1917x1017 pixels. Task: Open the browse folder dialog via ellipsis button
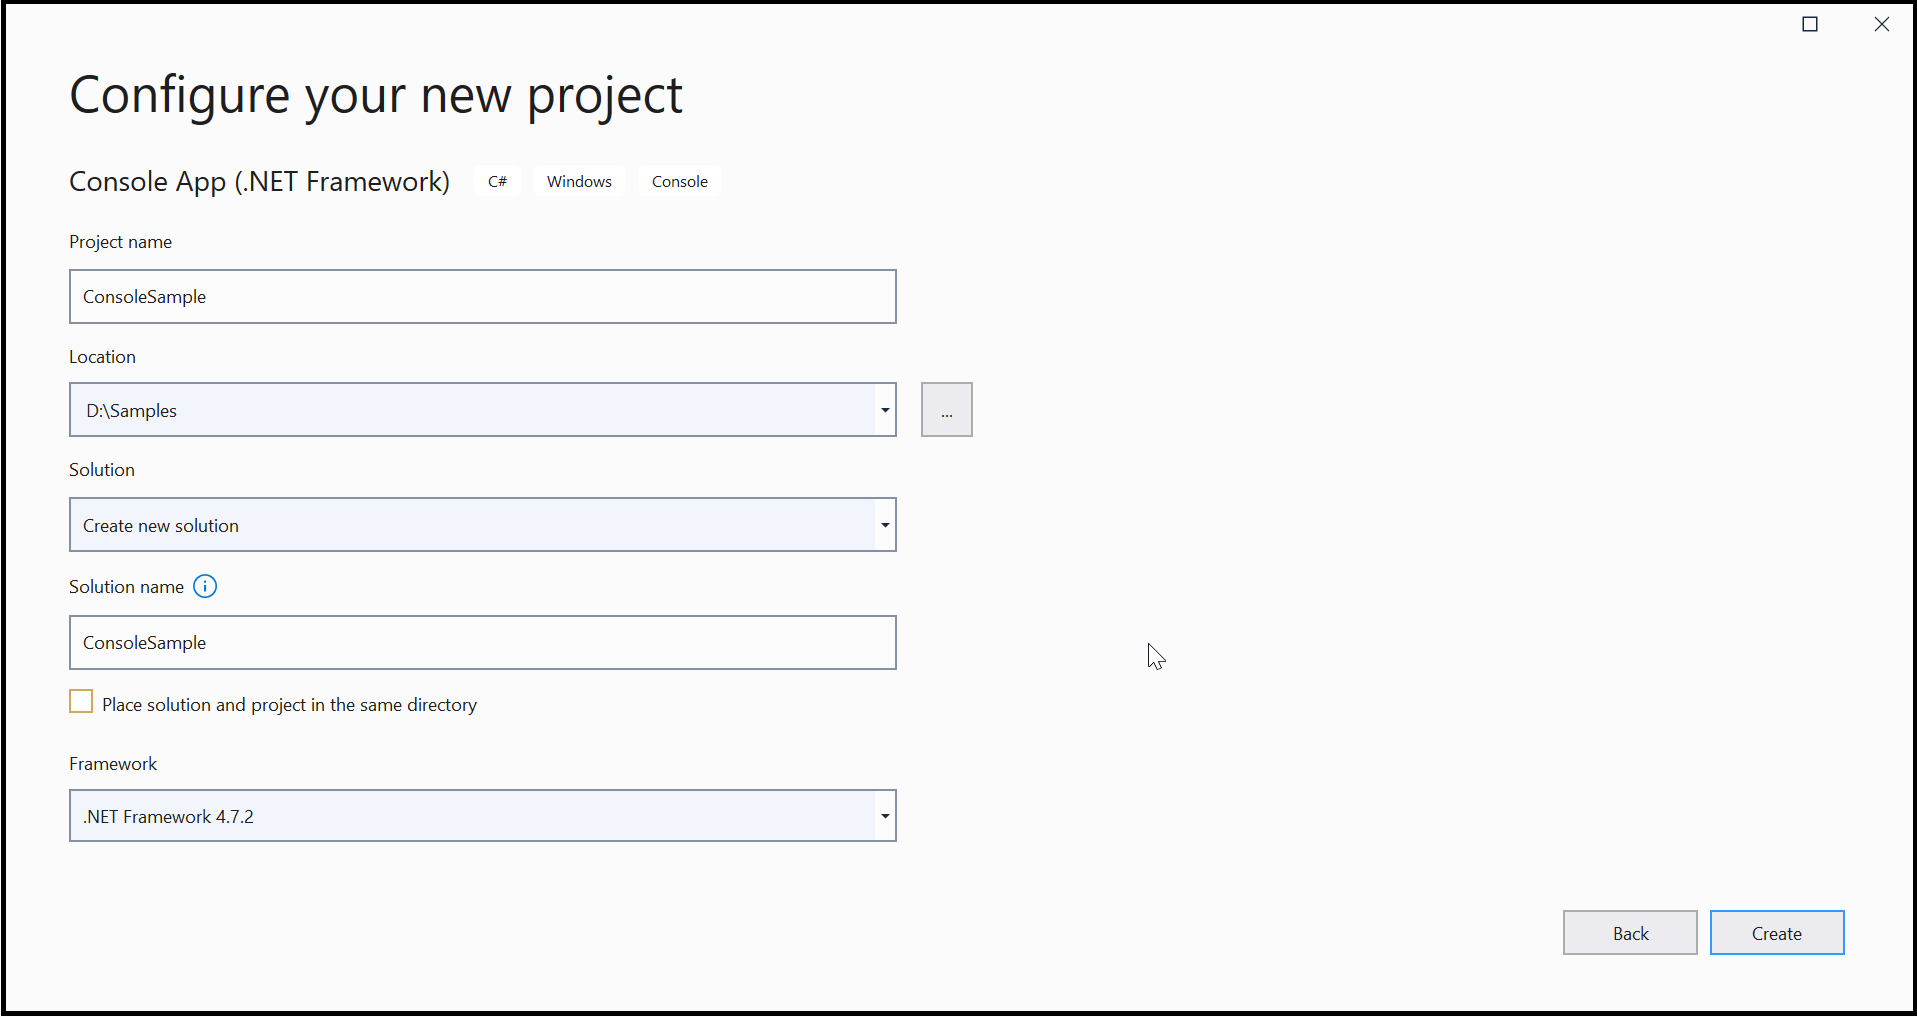pyautogui.click(x=945, y=409)
